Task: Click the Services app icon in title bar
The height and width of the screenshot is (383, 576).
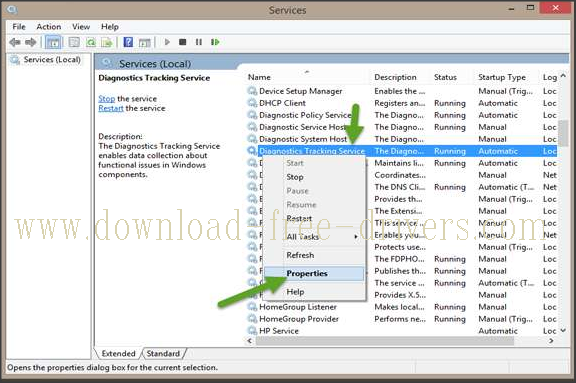Action: [12, 10]
